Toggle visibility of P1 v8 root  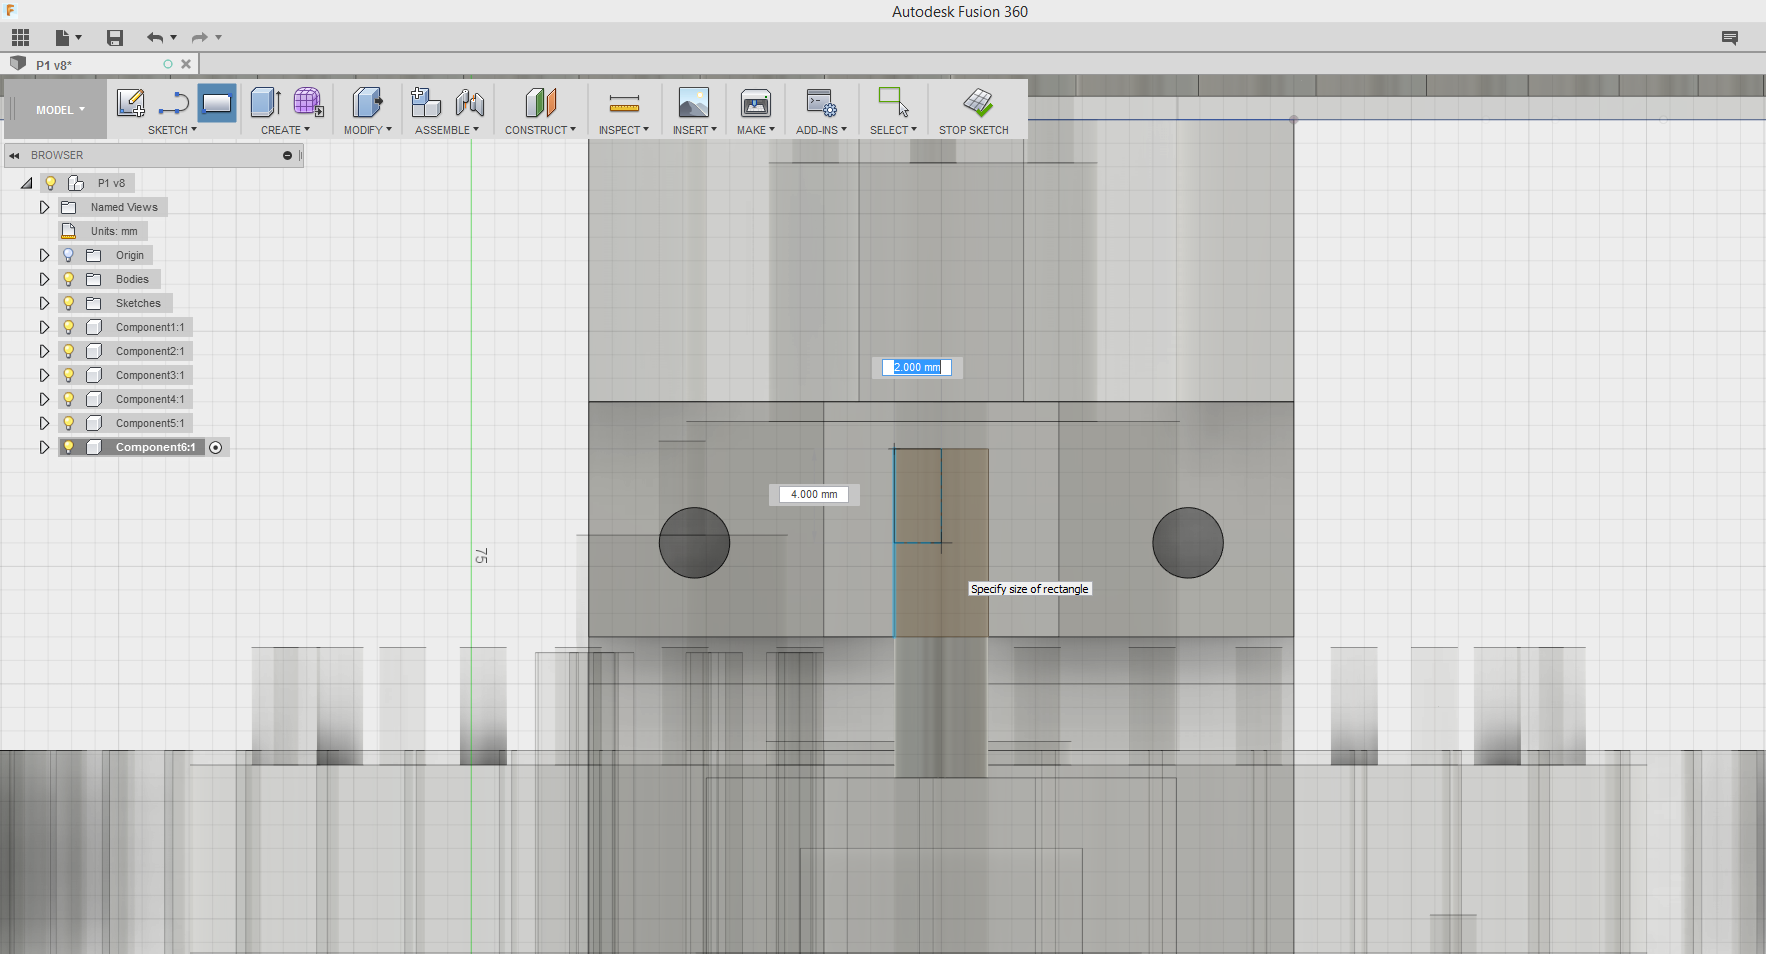50,183
